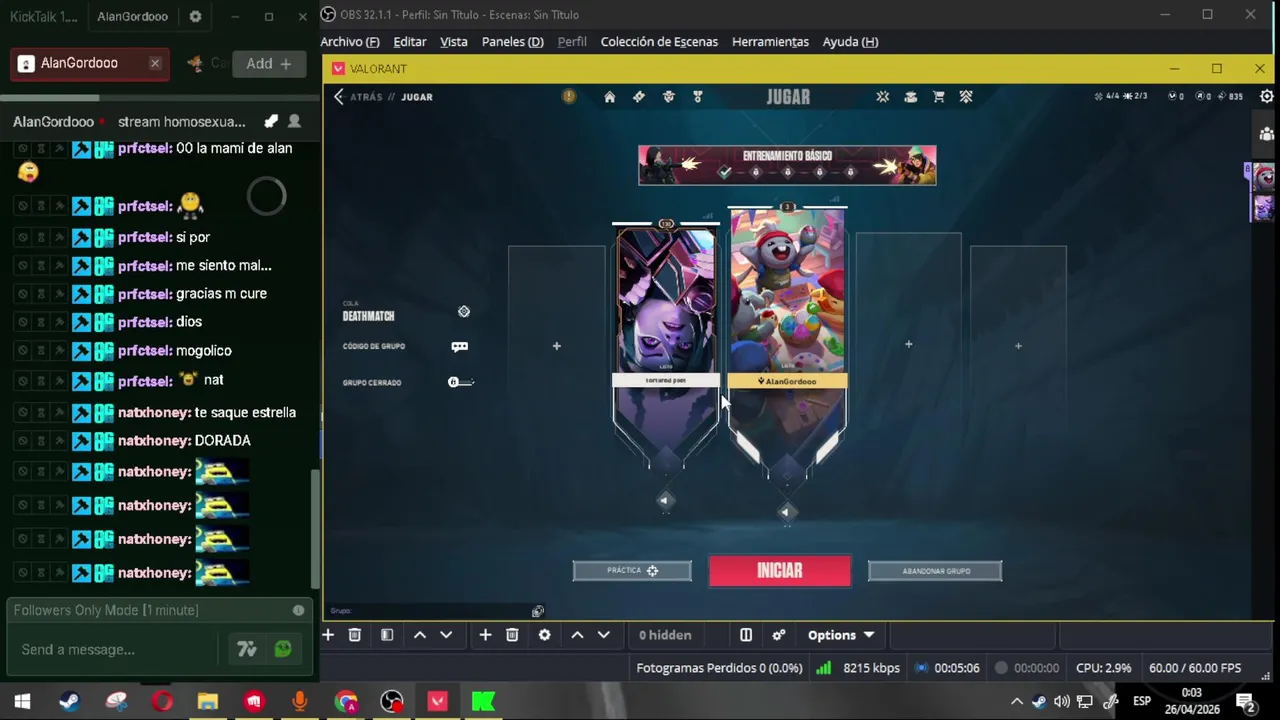Screen dimensions: 1280x720
Task: Click Followers Only Mode info icon
Action: point(298,610)
